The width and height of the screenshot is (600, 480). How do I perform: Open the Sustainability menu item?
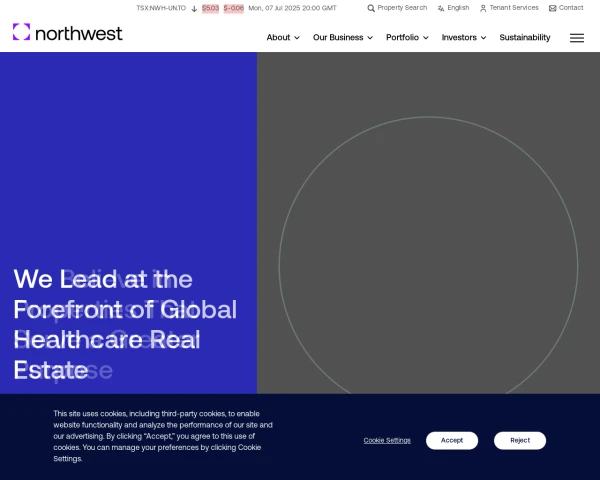[x=525, y=38]
